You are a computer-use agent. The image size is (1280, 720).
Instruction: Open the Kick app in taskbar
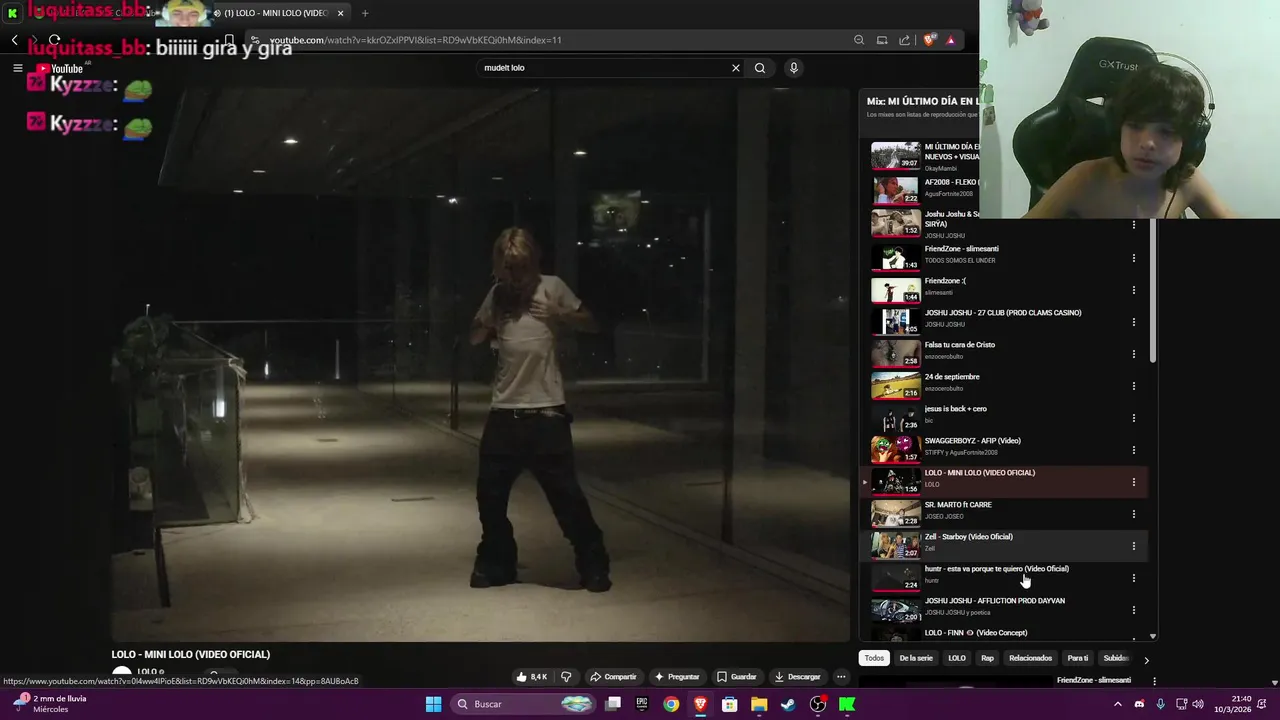[x=847, y=704]
